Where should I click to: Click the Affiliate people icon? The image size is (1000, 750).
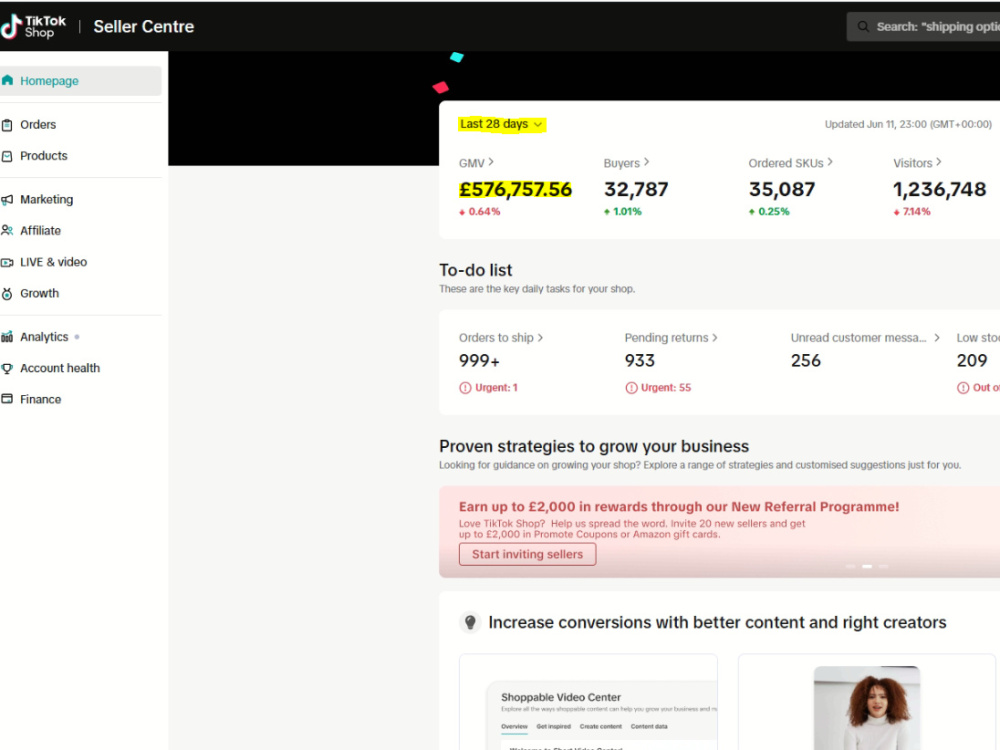(7, 230)
